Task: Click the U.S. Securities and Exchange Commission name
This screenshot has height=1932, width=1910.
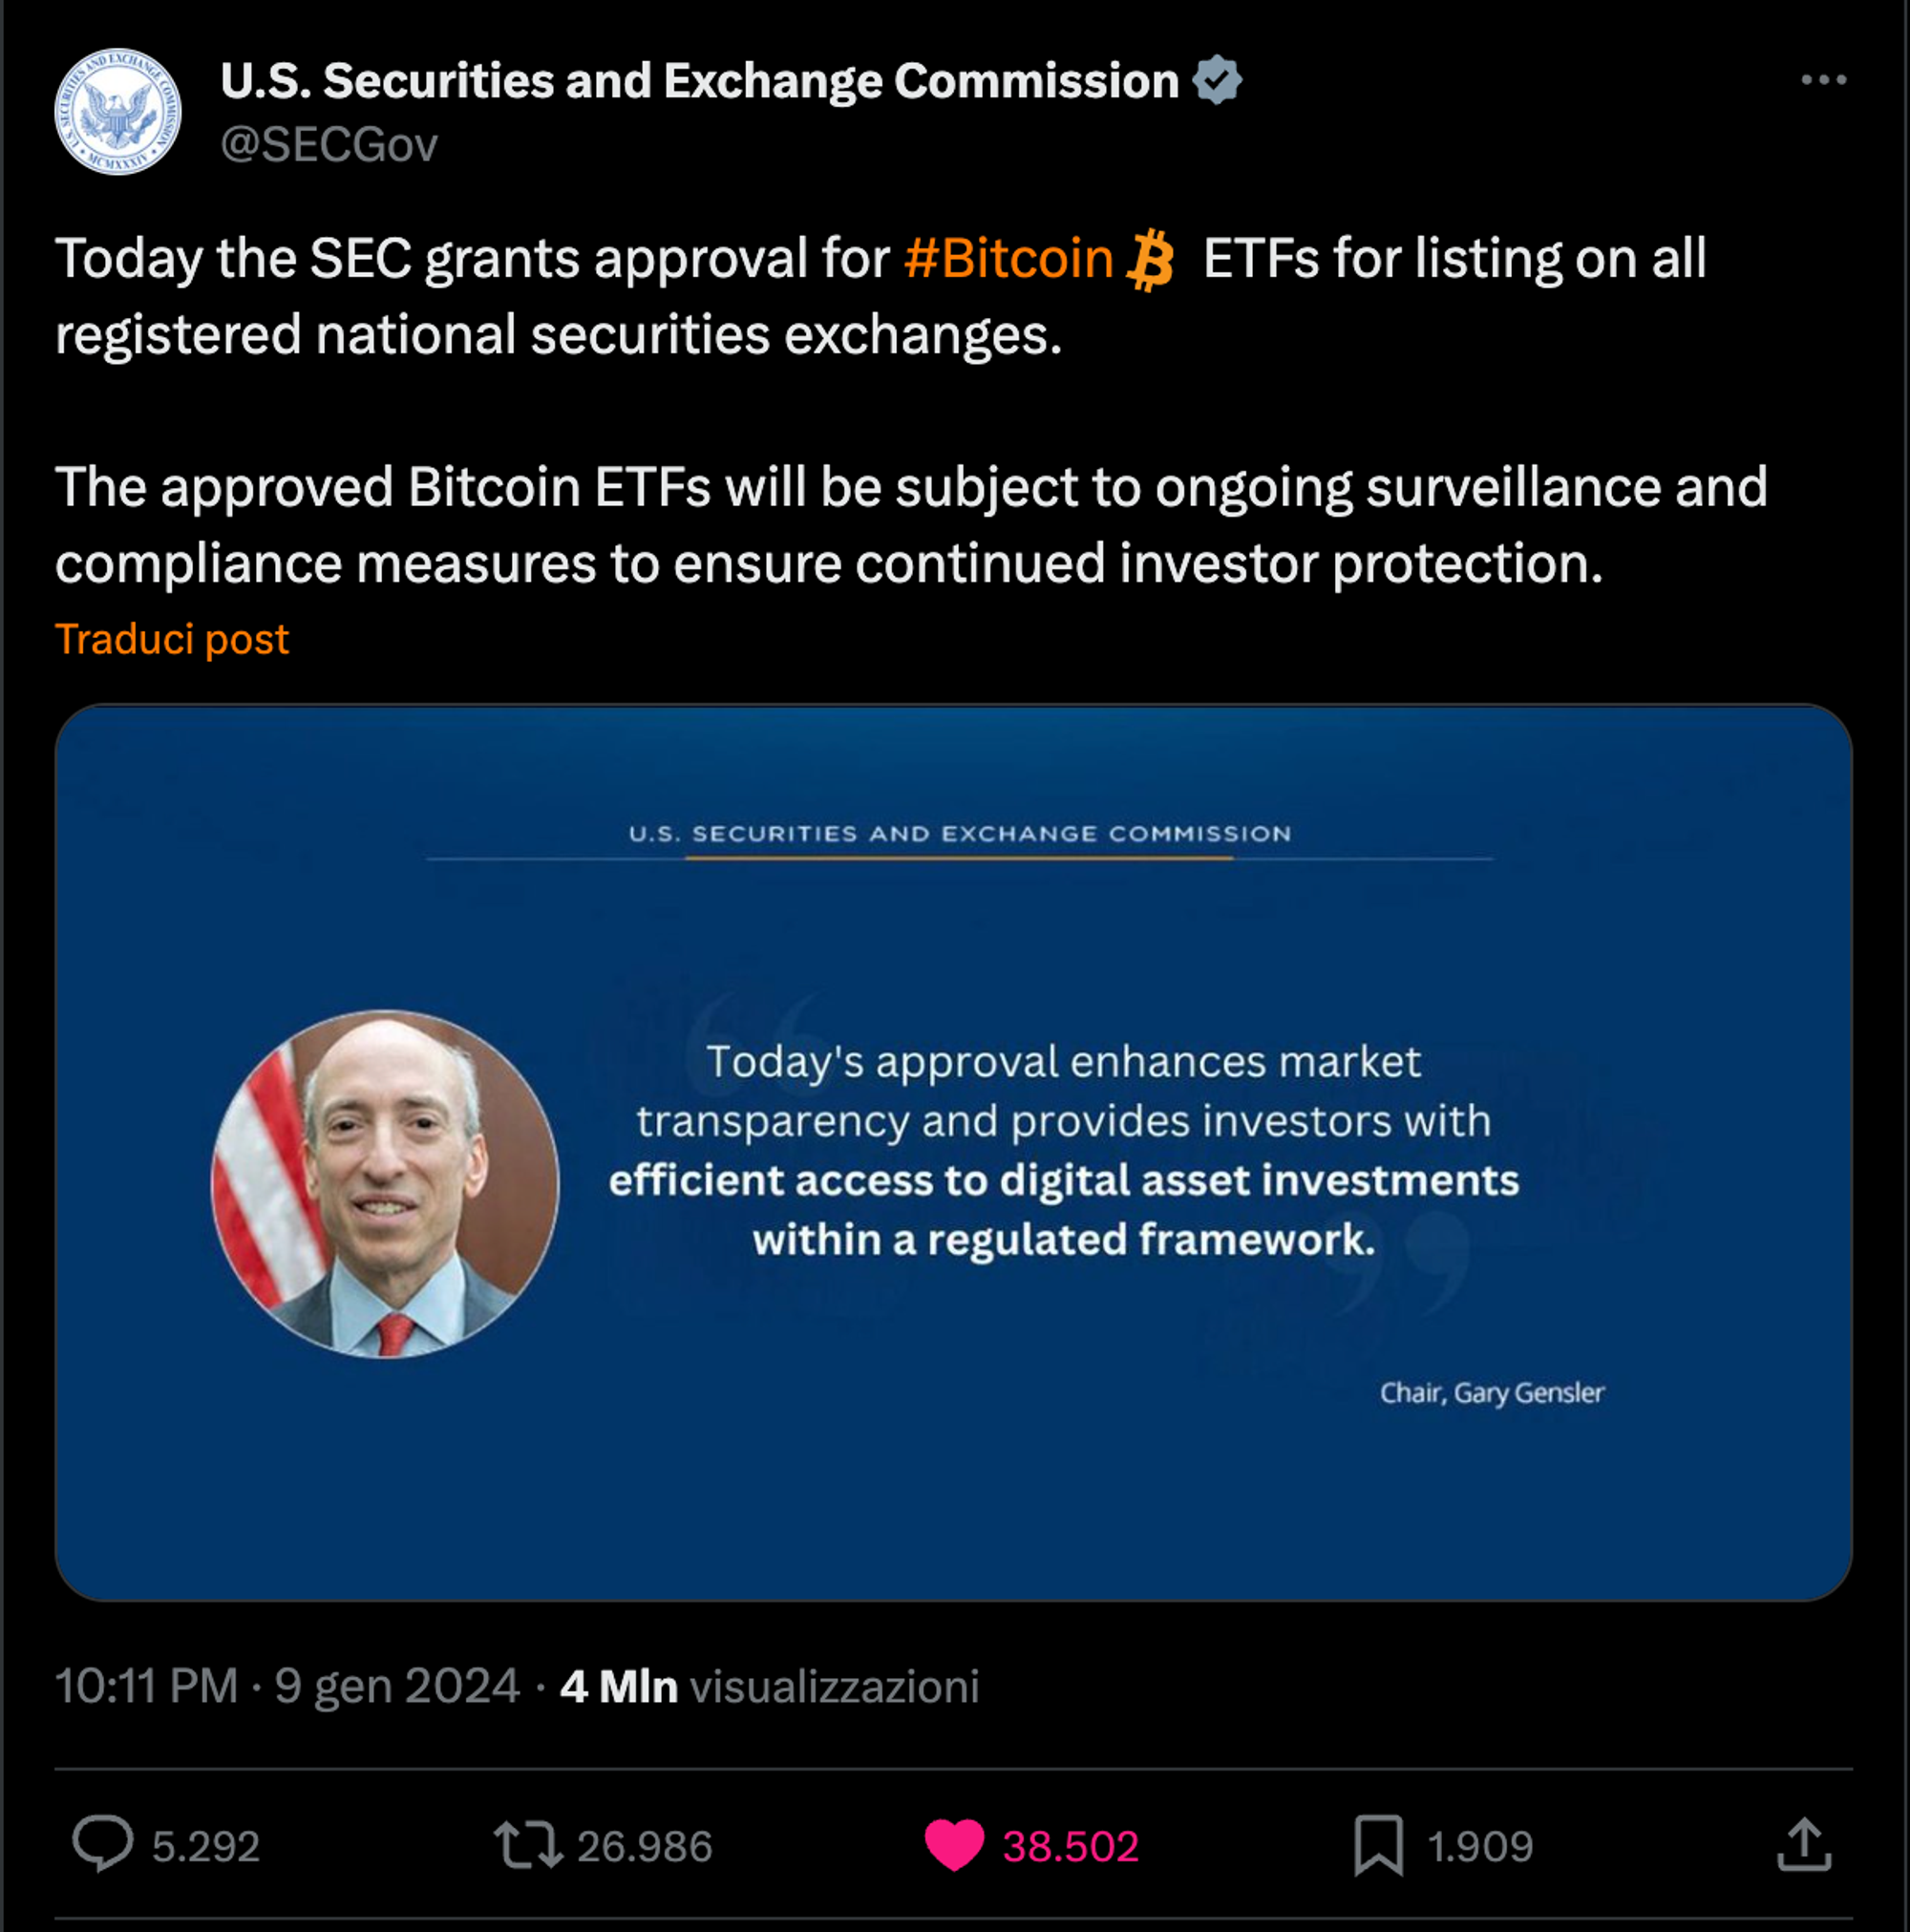Action: click(x=699, y=80)
